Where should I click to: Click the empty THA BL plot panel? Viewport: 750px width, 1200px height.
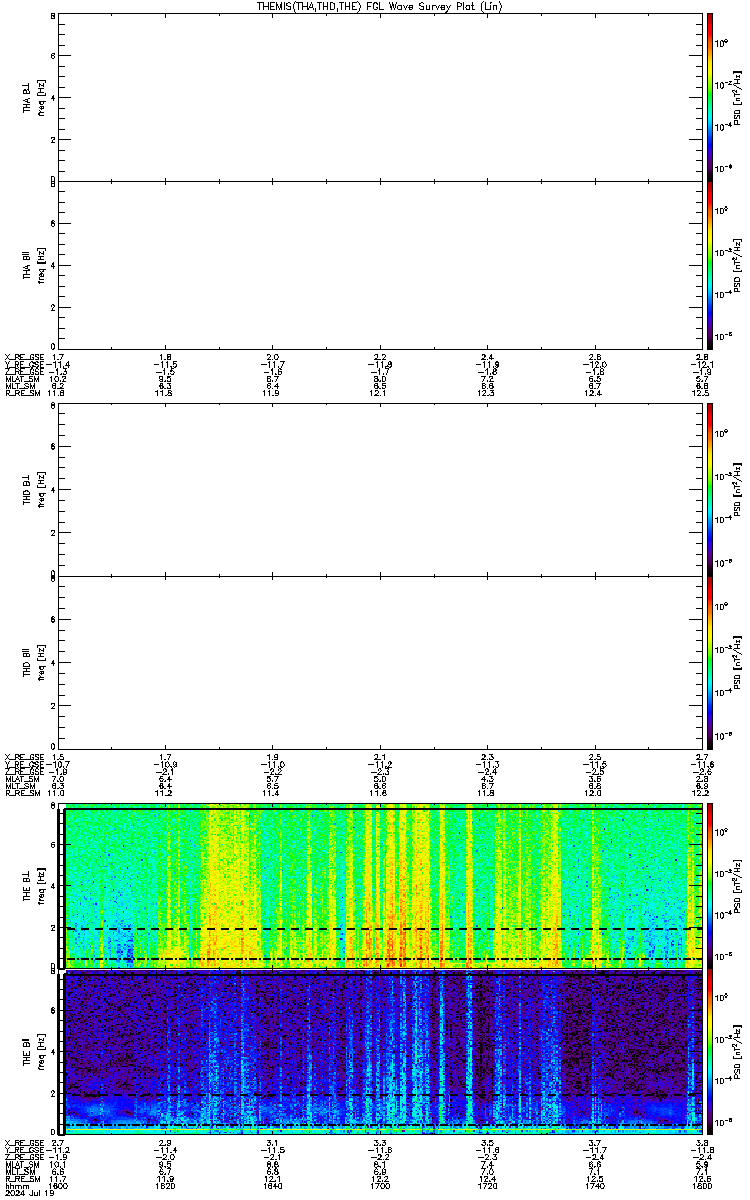click(x=378, y=97)
